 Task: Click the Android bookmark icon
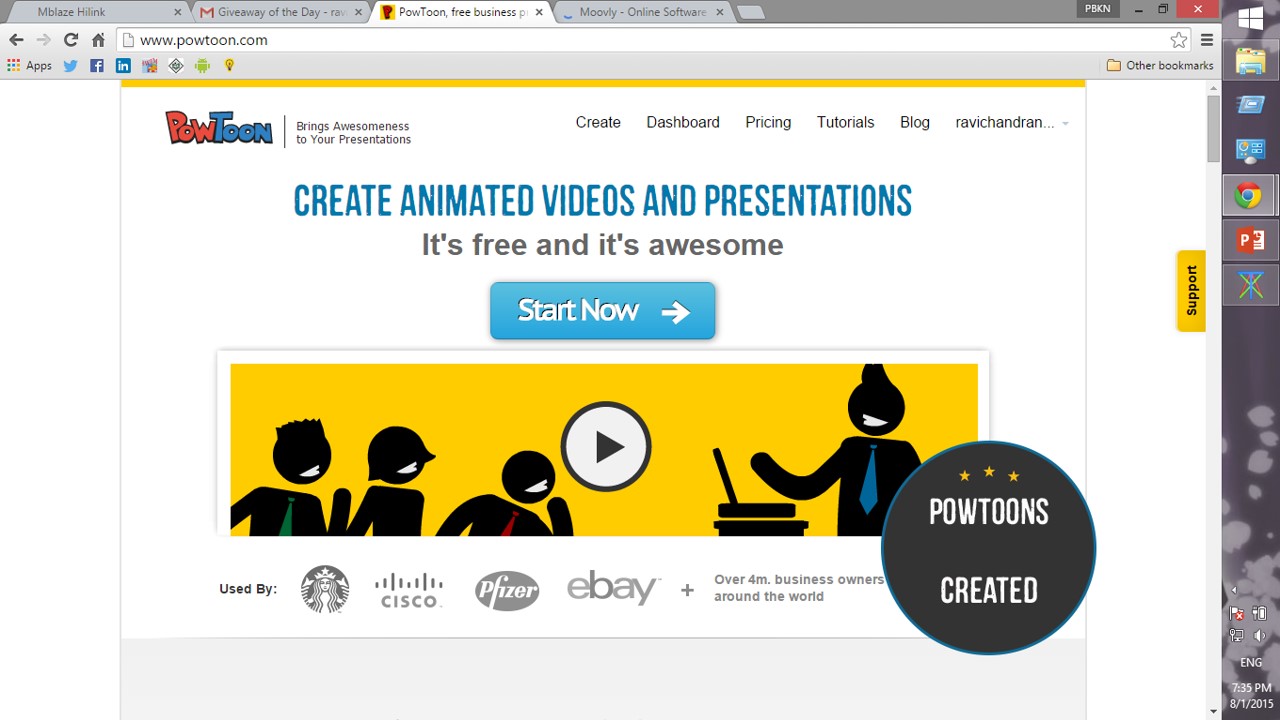pyautogui.click(x=202, y=66)
